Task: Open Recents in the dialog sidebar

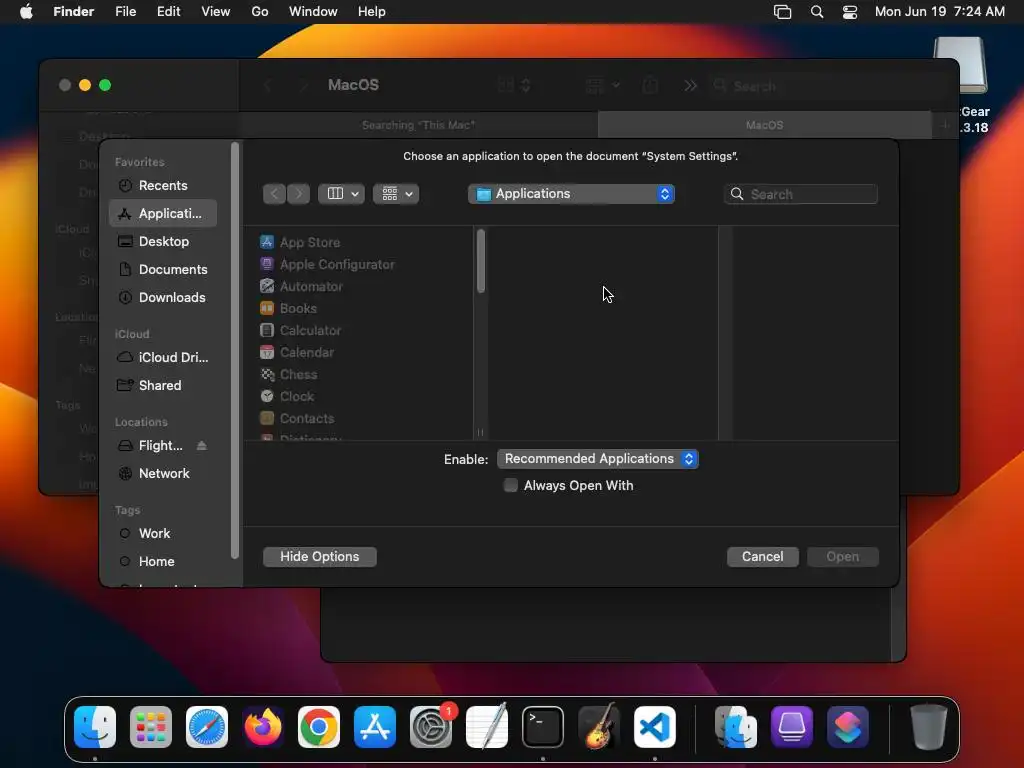Action: (x=163, y=185)
